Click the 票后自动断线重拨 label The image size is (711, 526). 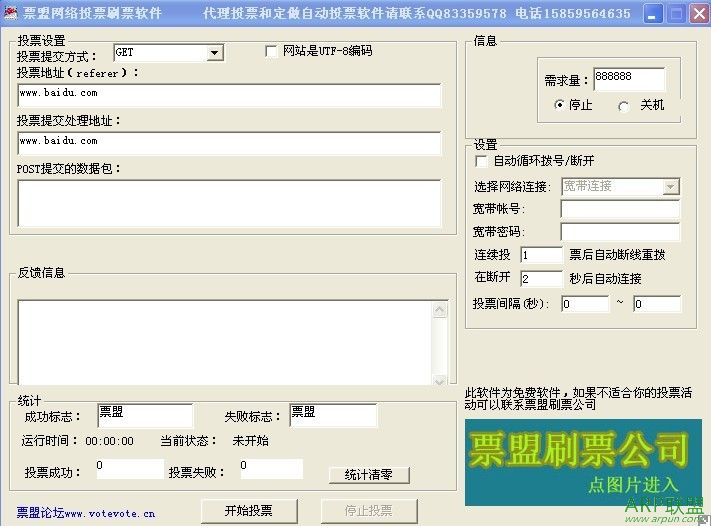click(617, 255)
